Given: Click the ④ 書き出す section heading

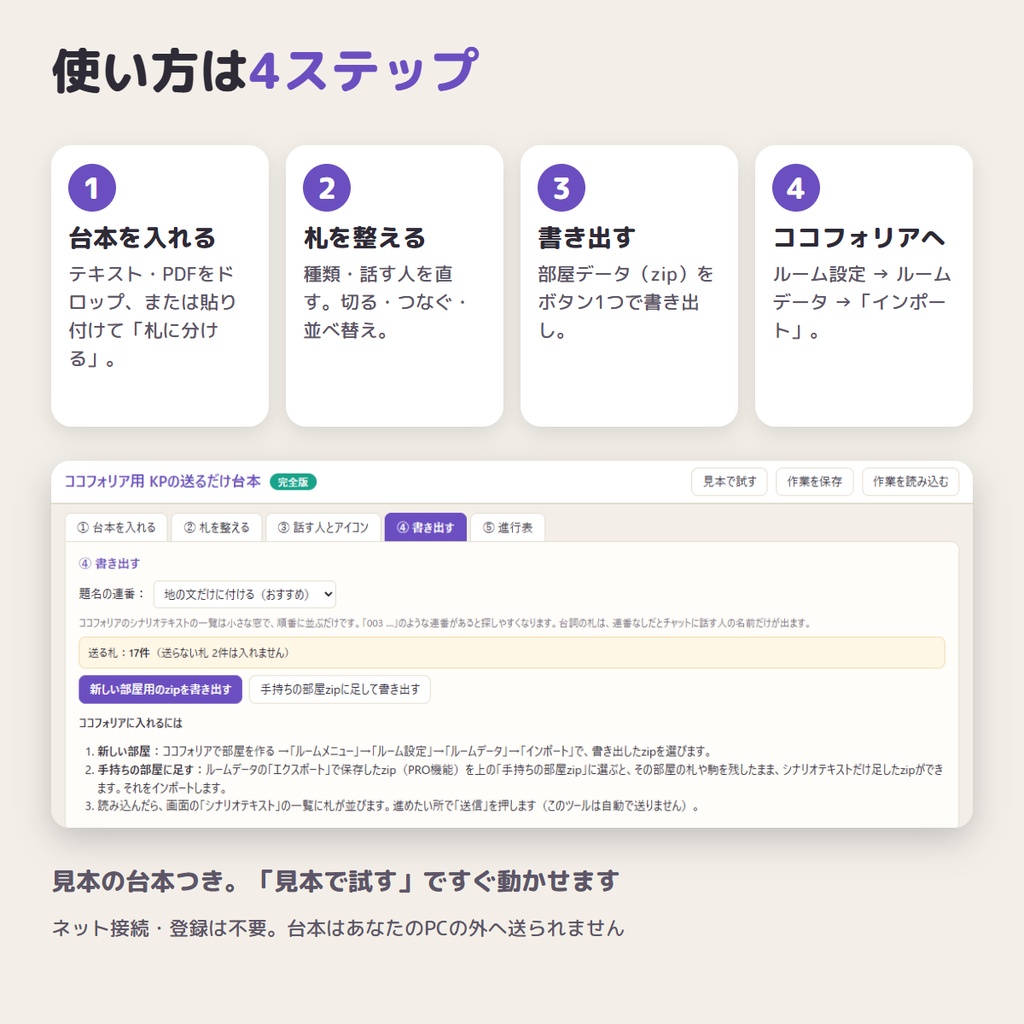Looking at the screenshot, I should coord(109,564).
